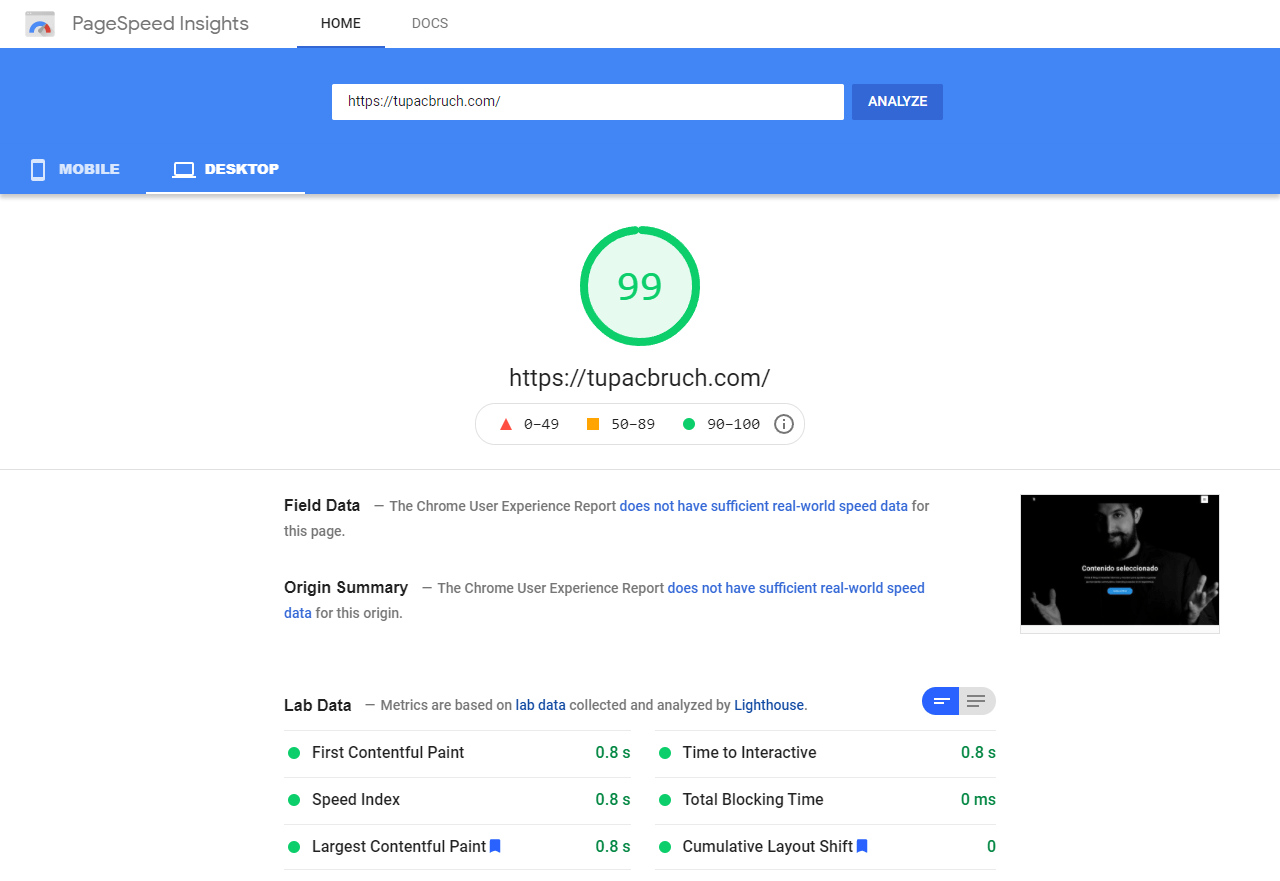Click the real-world speed data link in Field Data
The image size is (1280, 881).
pyautogui.click(x=762, y=506)
